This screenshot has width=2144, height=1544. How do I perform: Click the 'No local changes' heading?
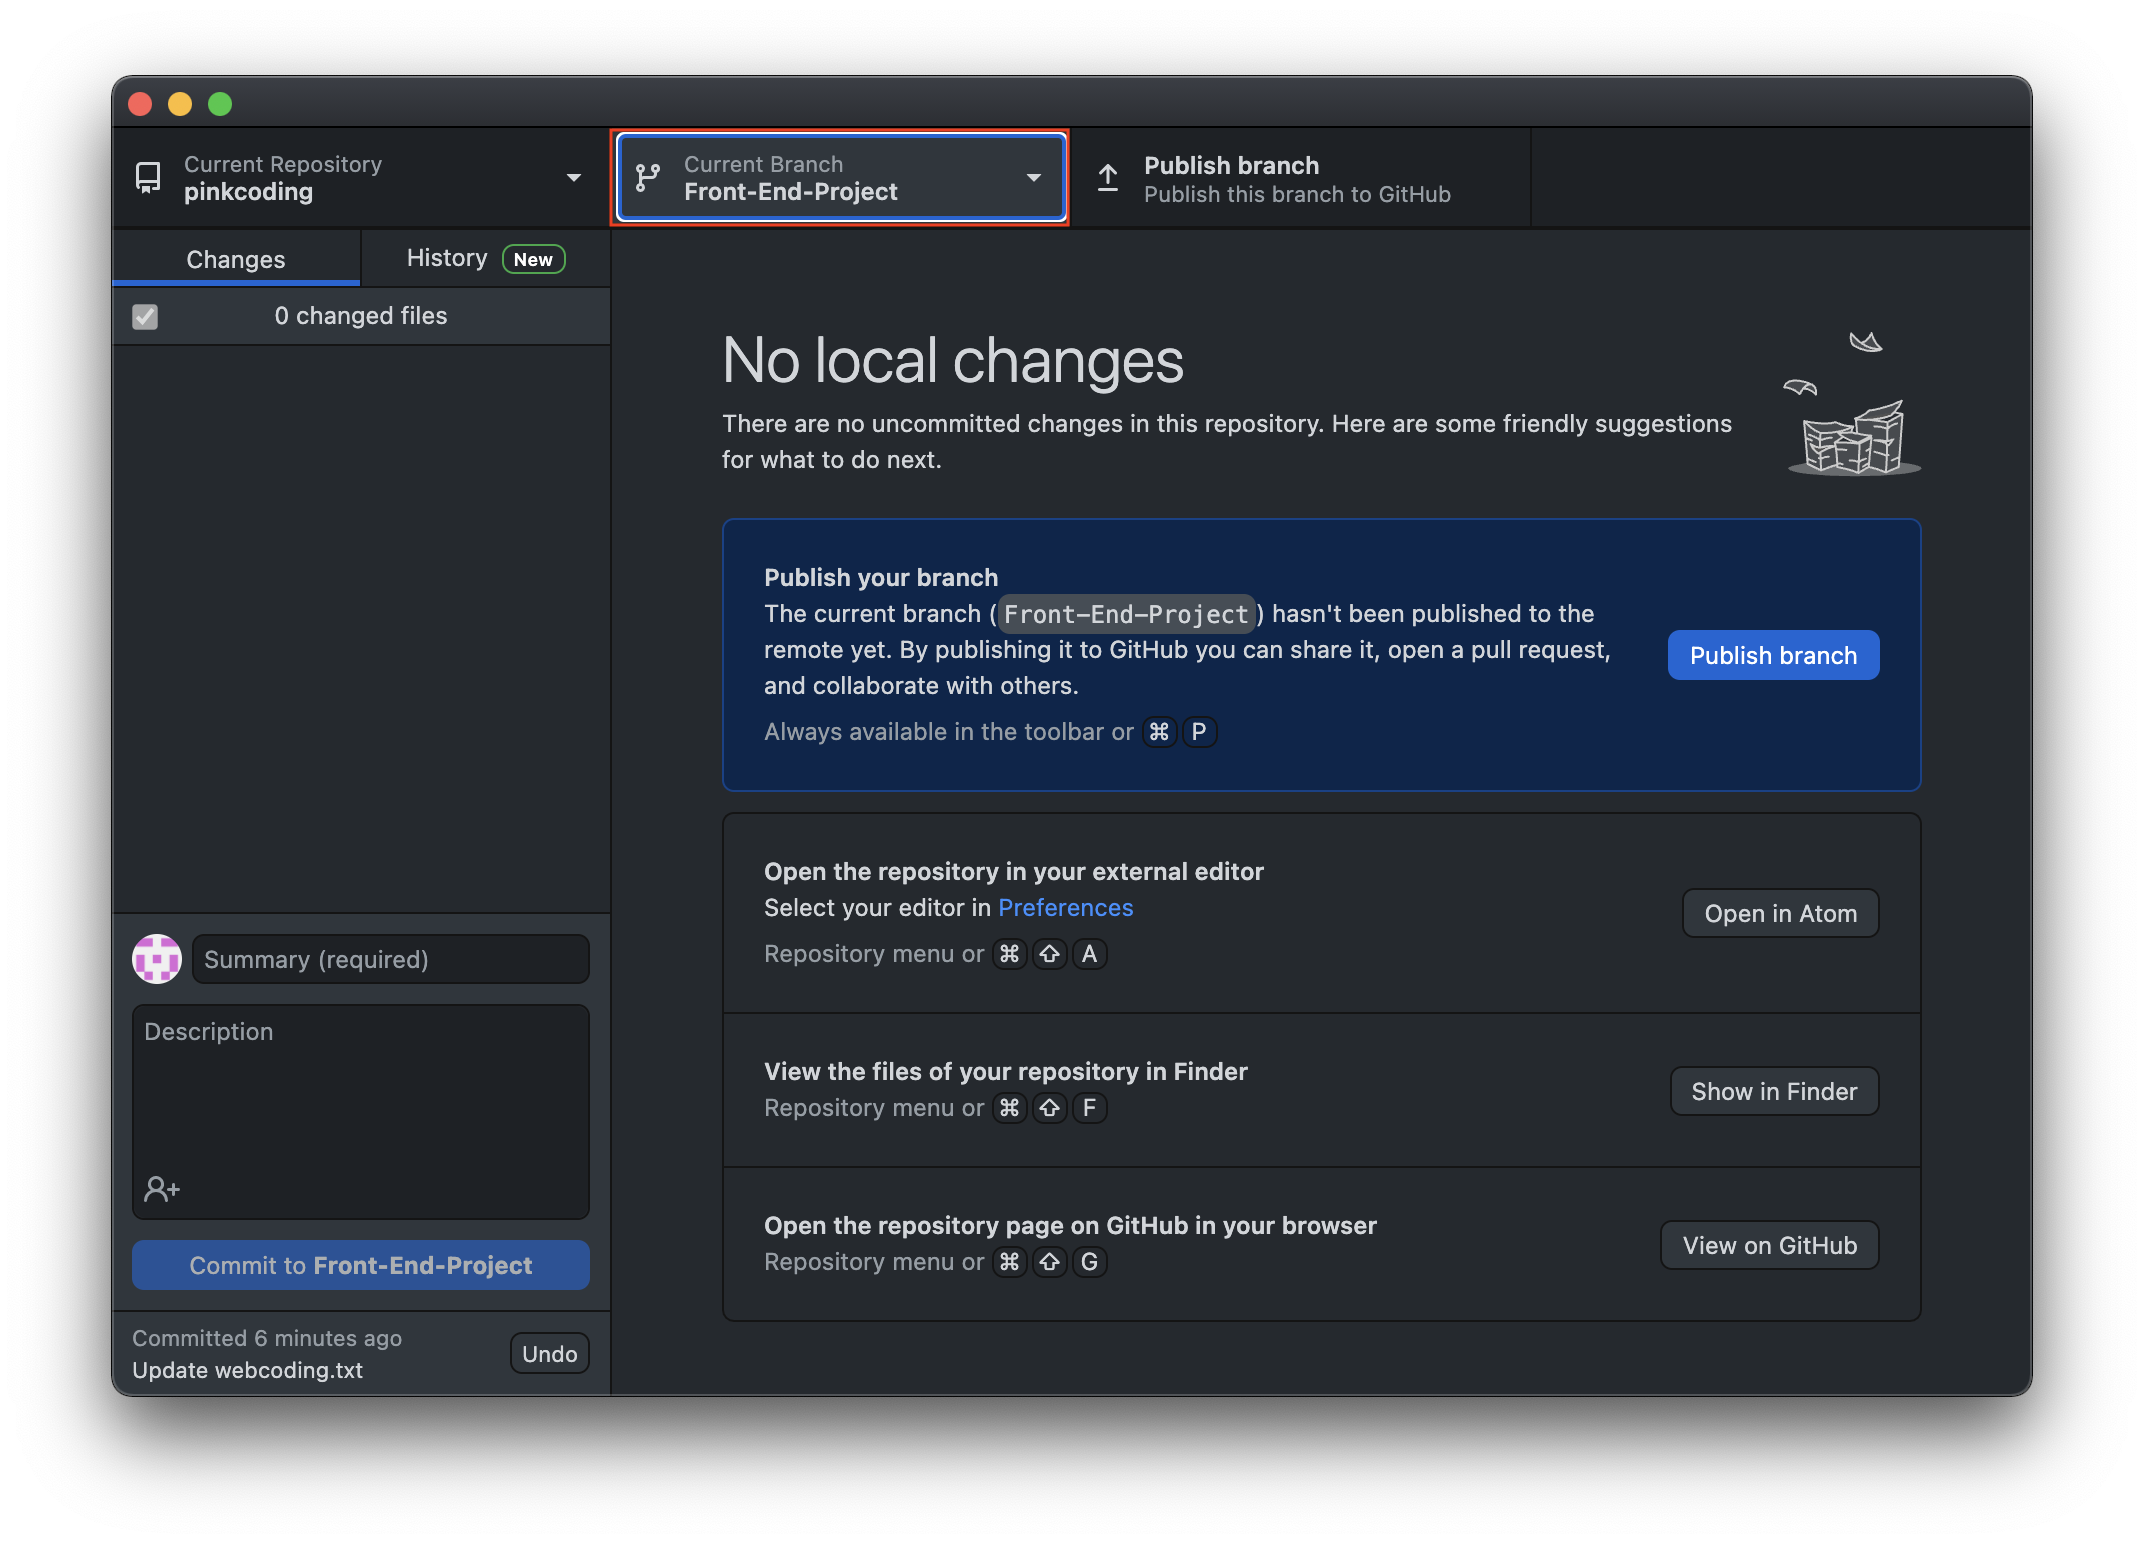click(x=953, y=360)
